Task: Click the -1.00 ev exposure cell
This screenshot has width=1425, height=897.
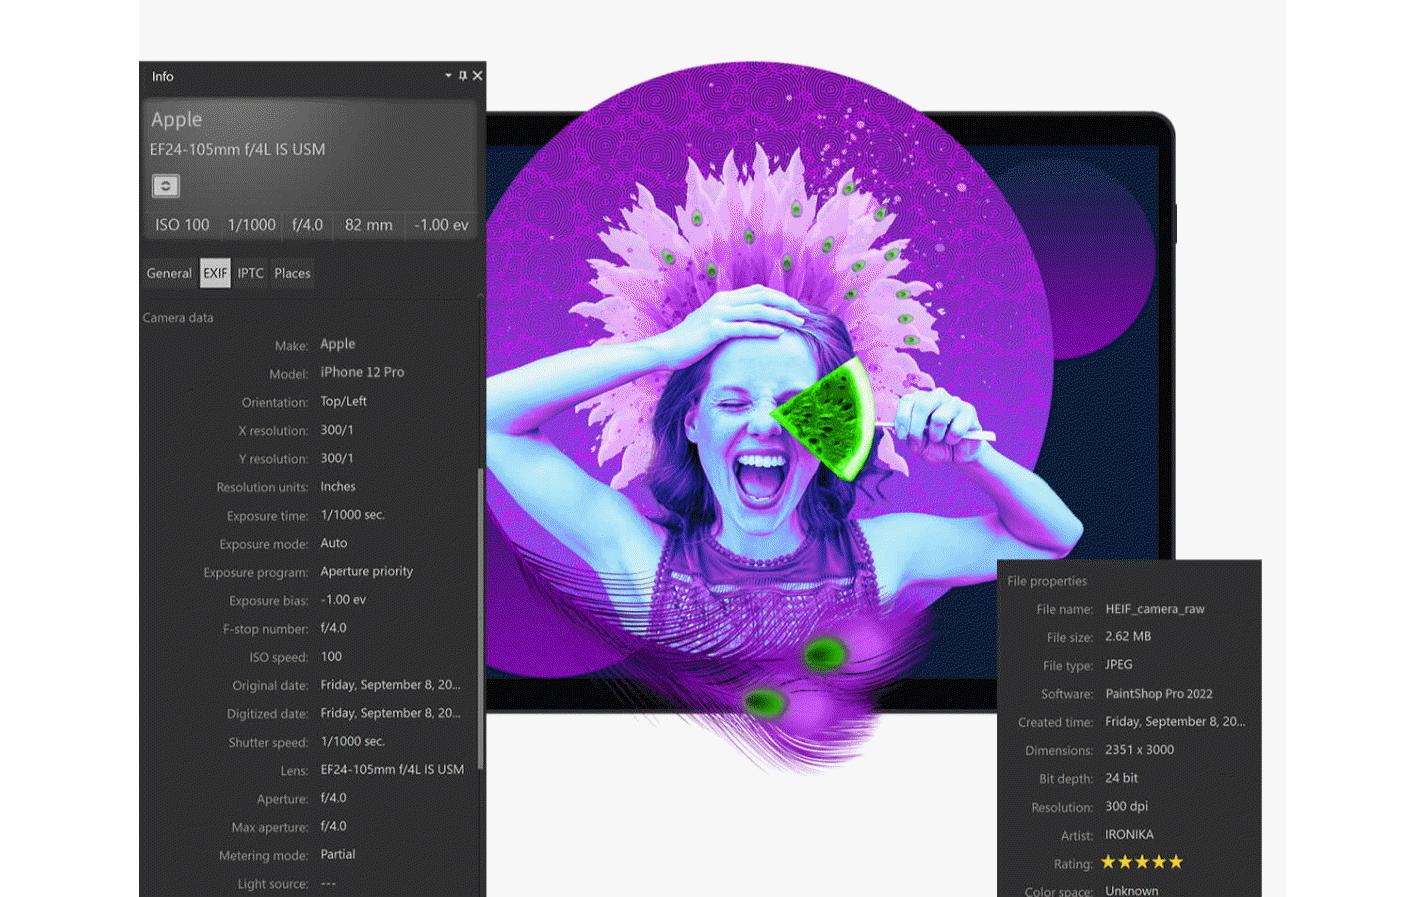Action: tap(441, 225)
